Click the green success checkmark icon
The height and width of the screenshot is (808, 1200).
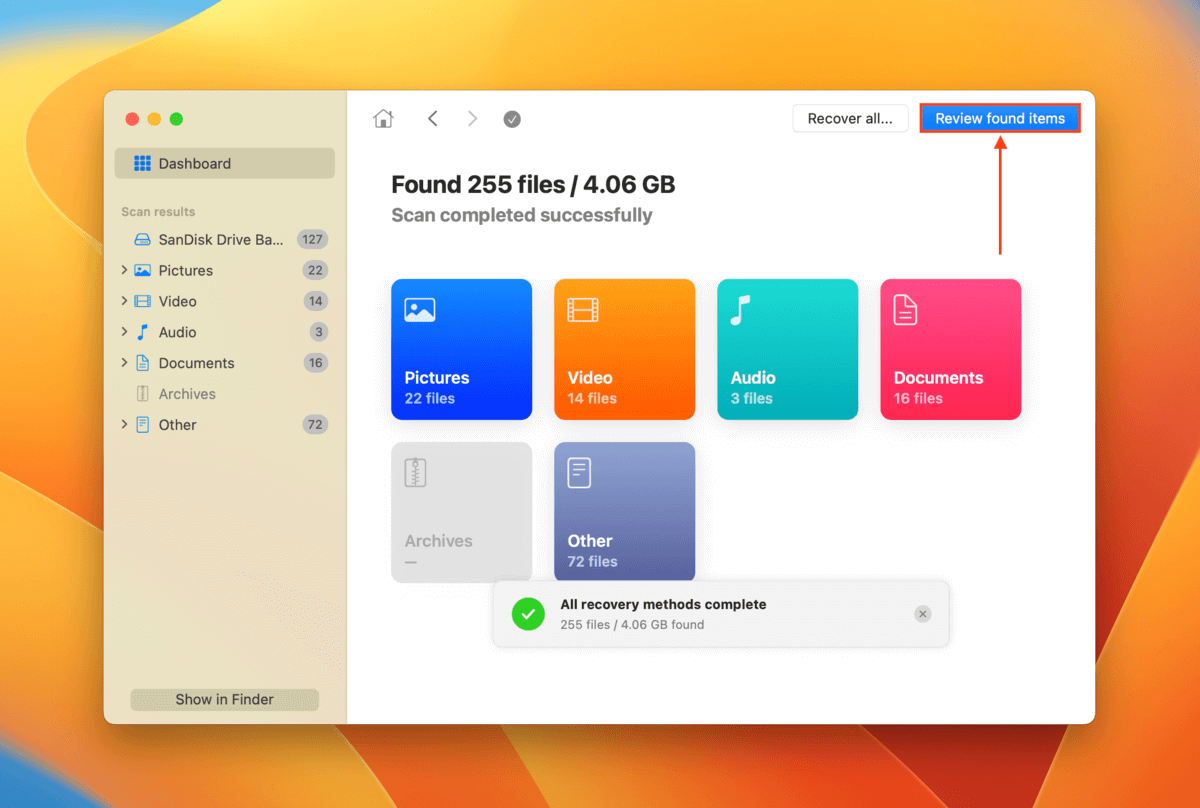[x=528, y=614]
